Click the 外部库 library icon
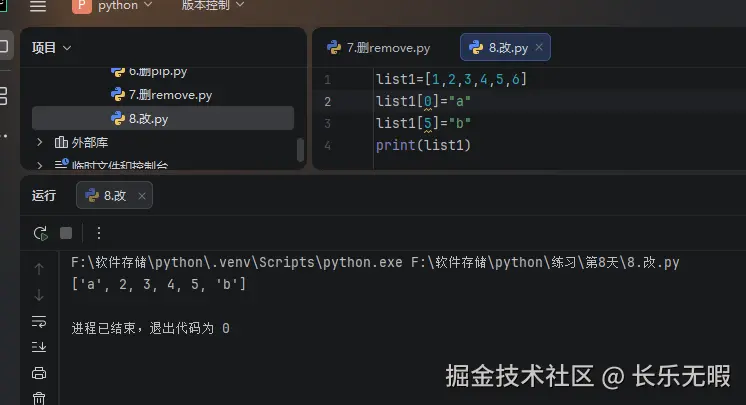The width and height of the screenshot is (746, 405). click(x=61, y=142)
